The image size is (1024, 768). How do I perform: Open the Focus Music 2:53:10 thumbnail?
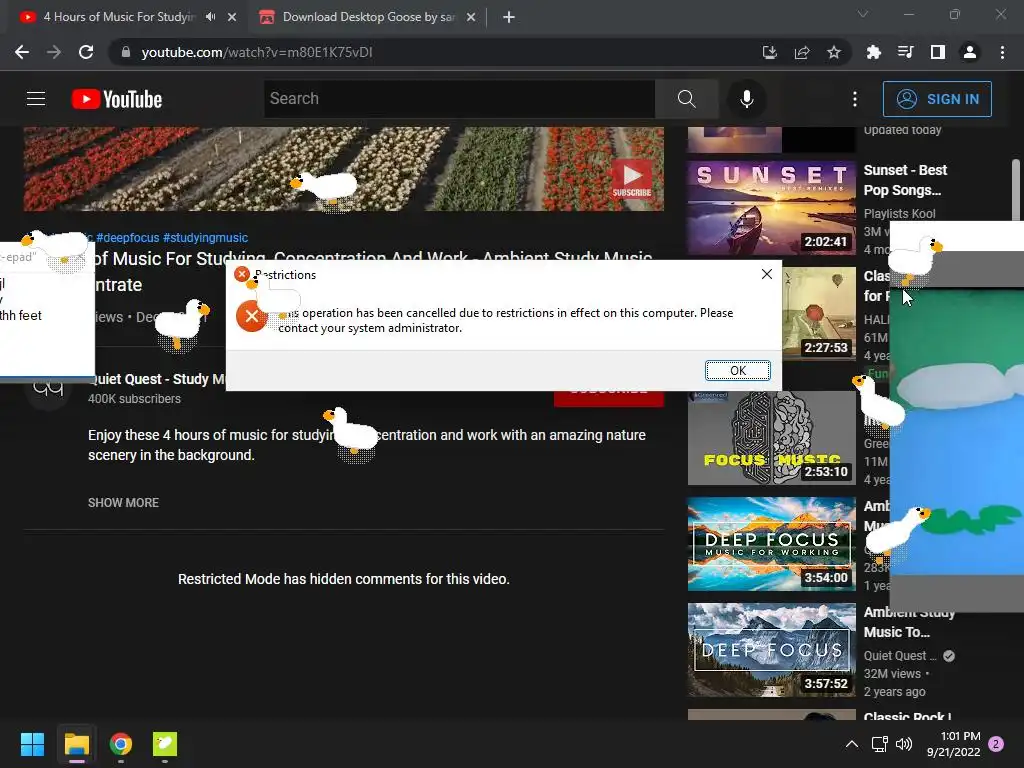pyautogui.click(x=771, y=438)
